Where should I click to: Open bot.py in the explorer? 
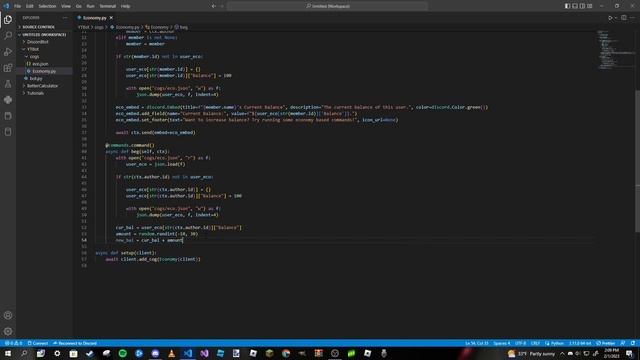coord(44,78)
